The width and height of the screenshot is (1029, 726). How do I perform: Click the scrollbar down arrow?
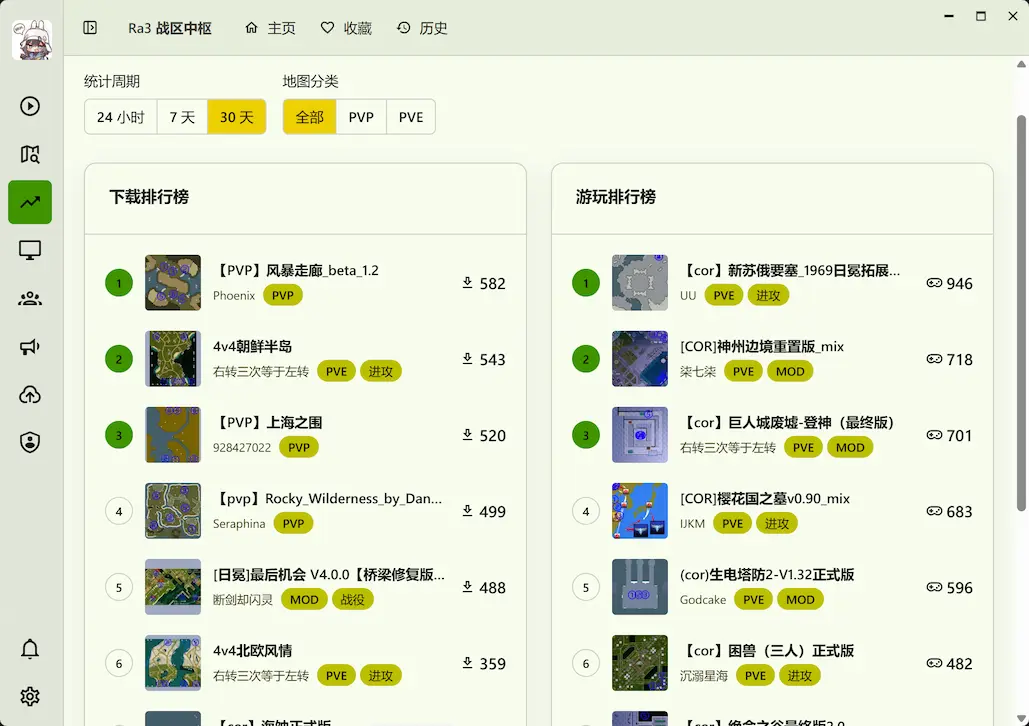pyautogui.click(x=1020, y=719)
